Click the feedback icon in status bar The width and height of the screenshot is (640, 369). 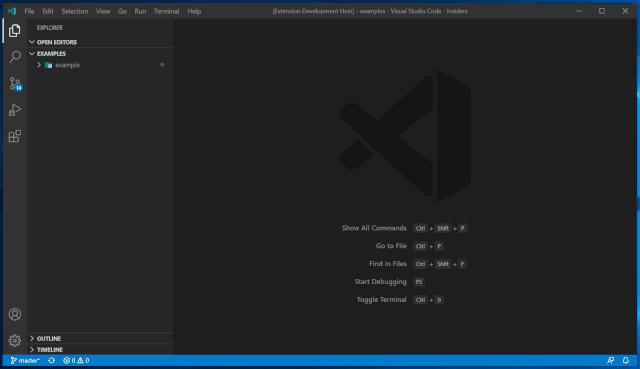click(611, 360)
